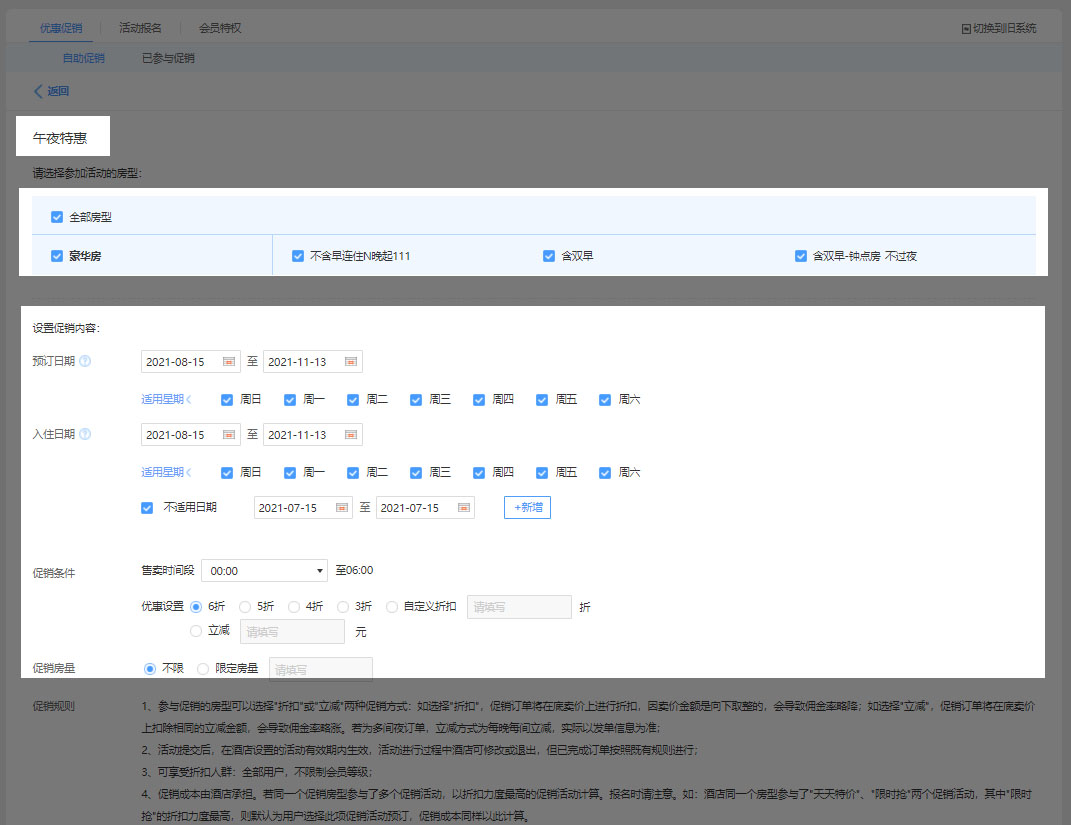Select 不限 for promotion room quantity
Viewport: 1071px width, 825px height.
coord(150,669)
